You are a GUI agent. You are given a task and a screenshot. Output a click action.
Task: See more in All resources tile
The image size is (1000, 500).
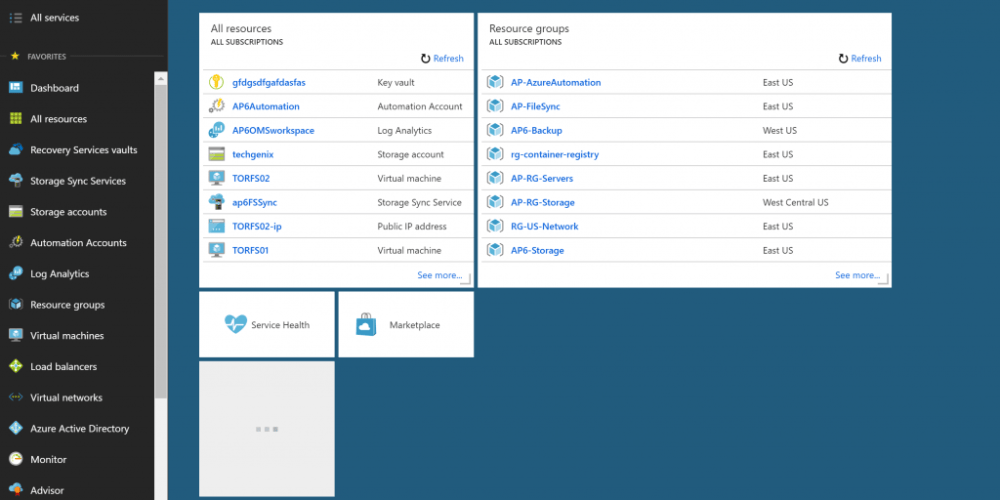(439, 276)
